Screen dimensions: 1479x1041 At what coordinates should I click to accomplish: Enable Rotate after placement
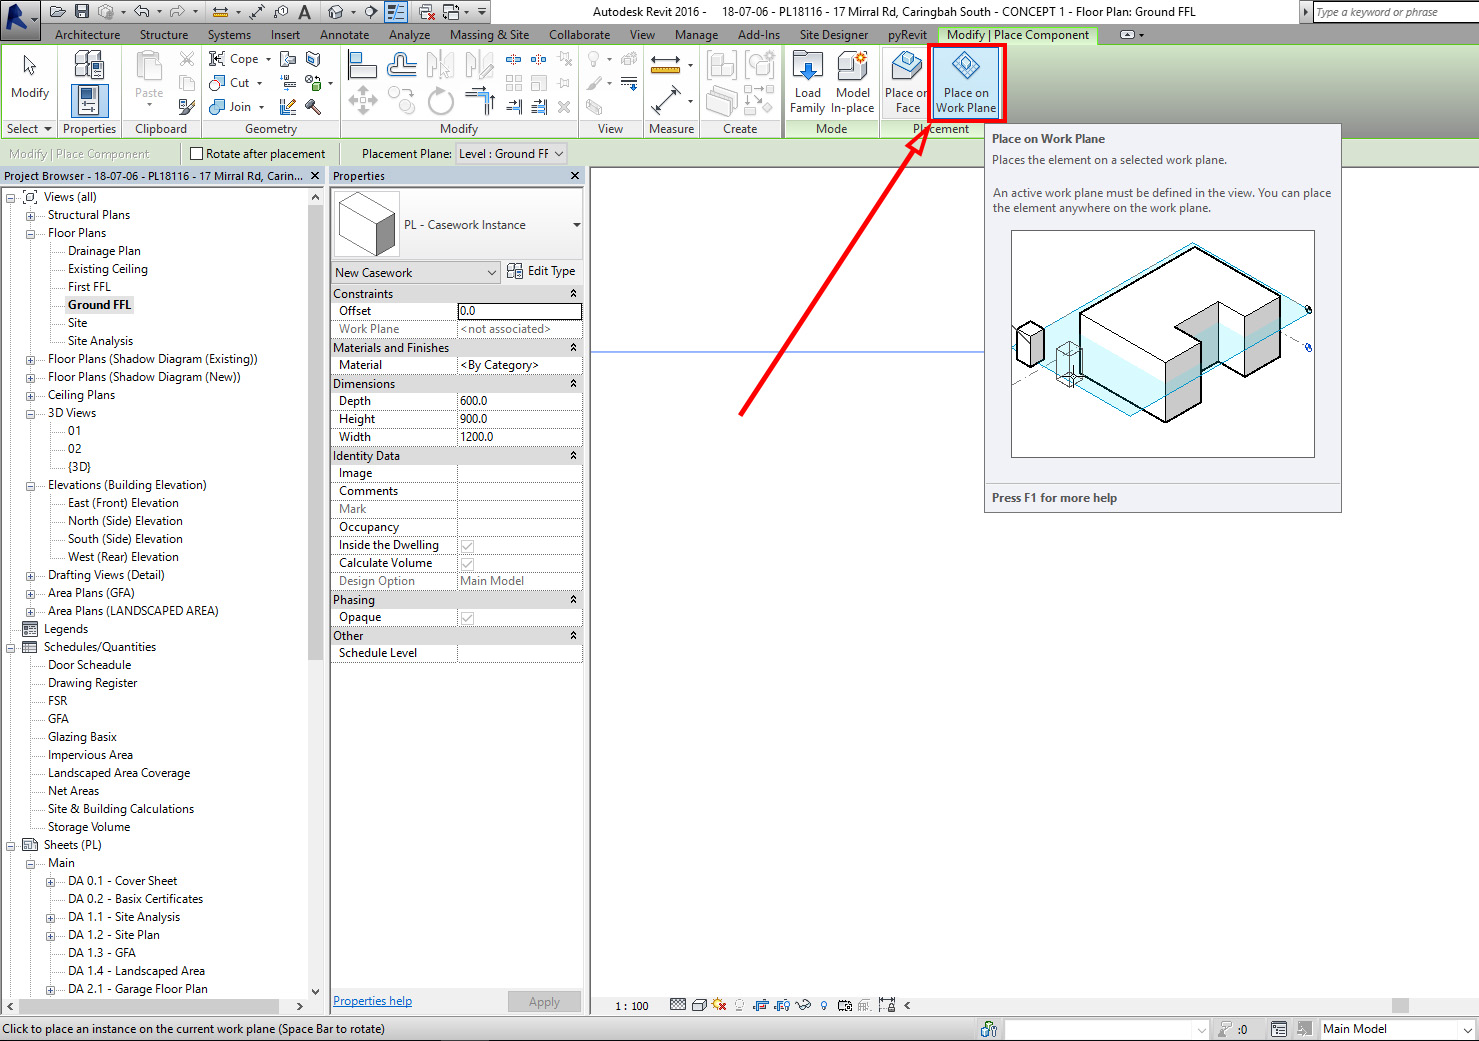(x=196, y=153)
